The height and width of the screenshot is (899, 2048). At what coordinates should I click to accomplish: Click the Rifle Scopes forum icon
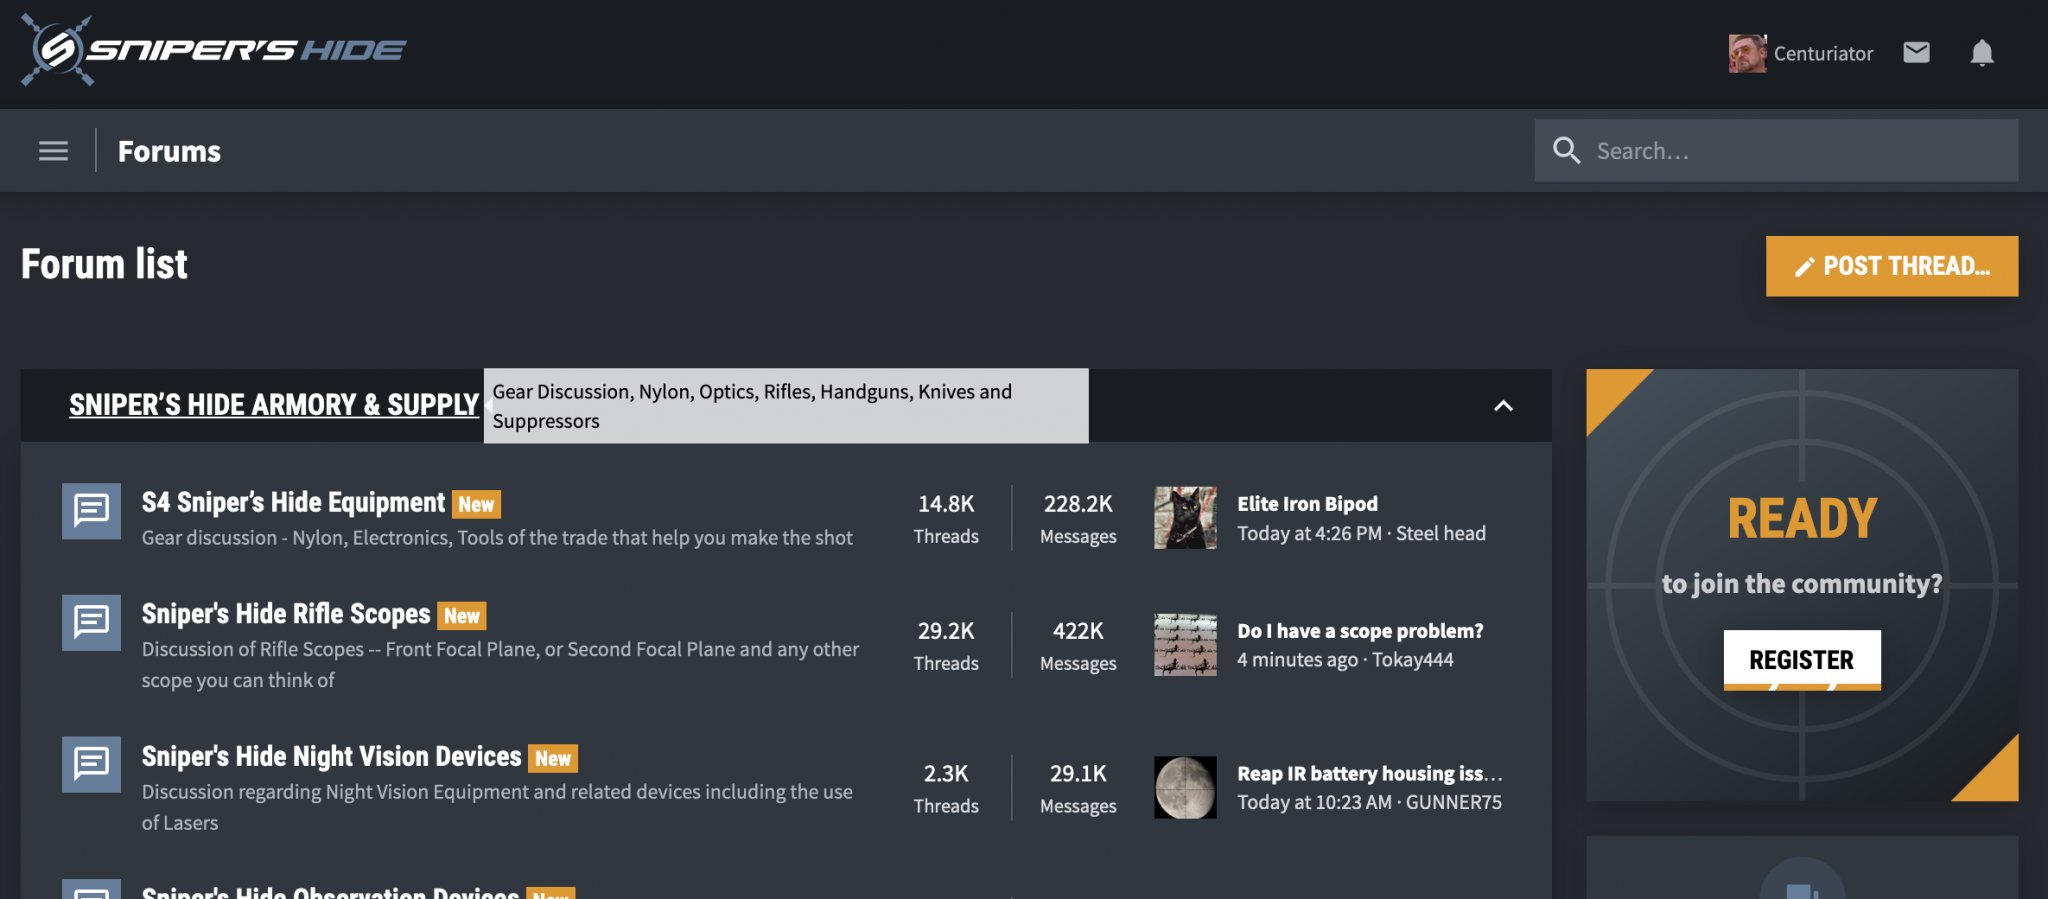pos(91,622)
